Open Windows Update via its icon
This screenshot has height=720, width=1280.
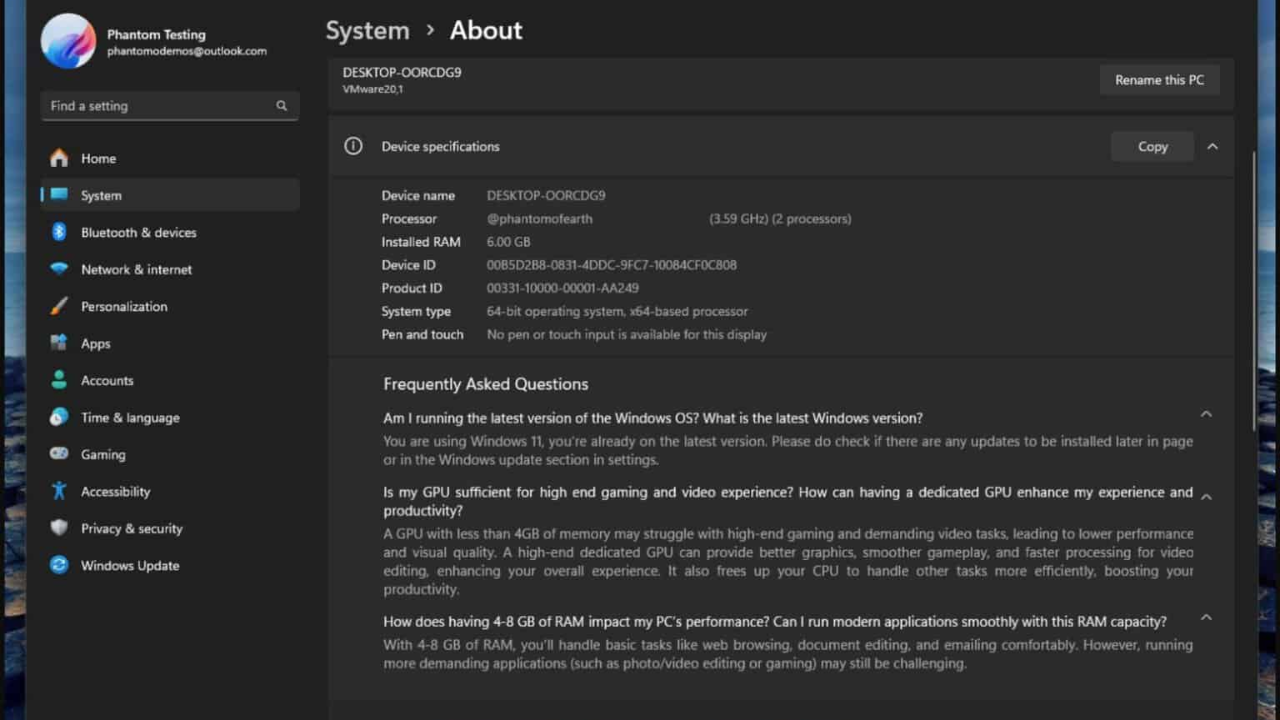(x=58, y=565)
